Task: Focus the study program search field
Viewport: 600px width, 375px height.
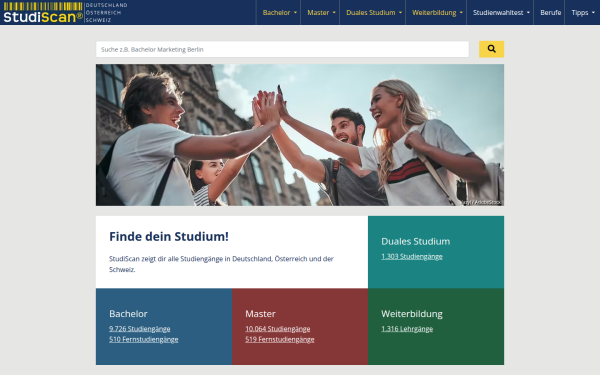Action: tap(282, 49)
